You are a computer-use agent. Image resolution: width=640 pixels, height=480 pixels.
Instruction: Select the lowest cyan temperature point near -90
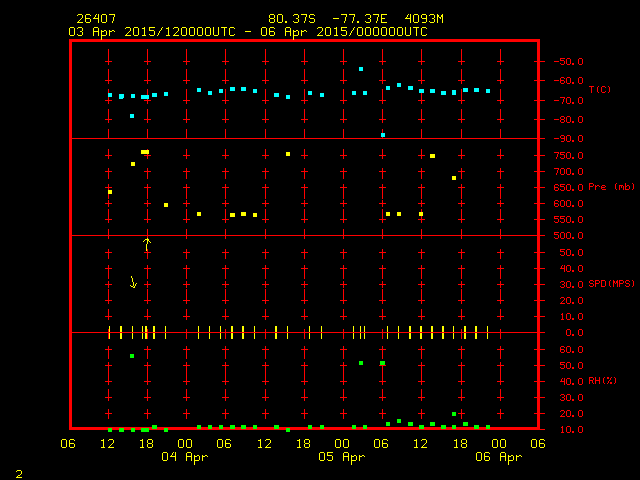click(x=383, y=135)
